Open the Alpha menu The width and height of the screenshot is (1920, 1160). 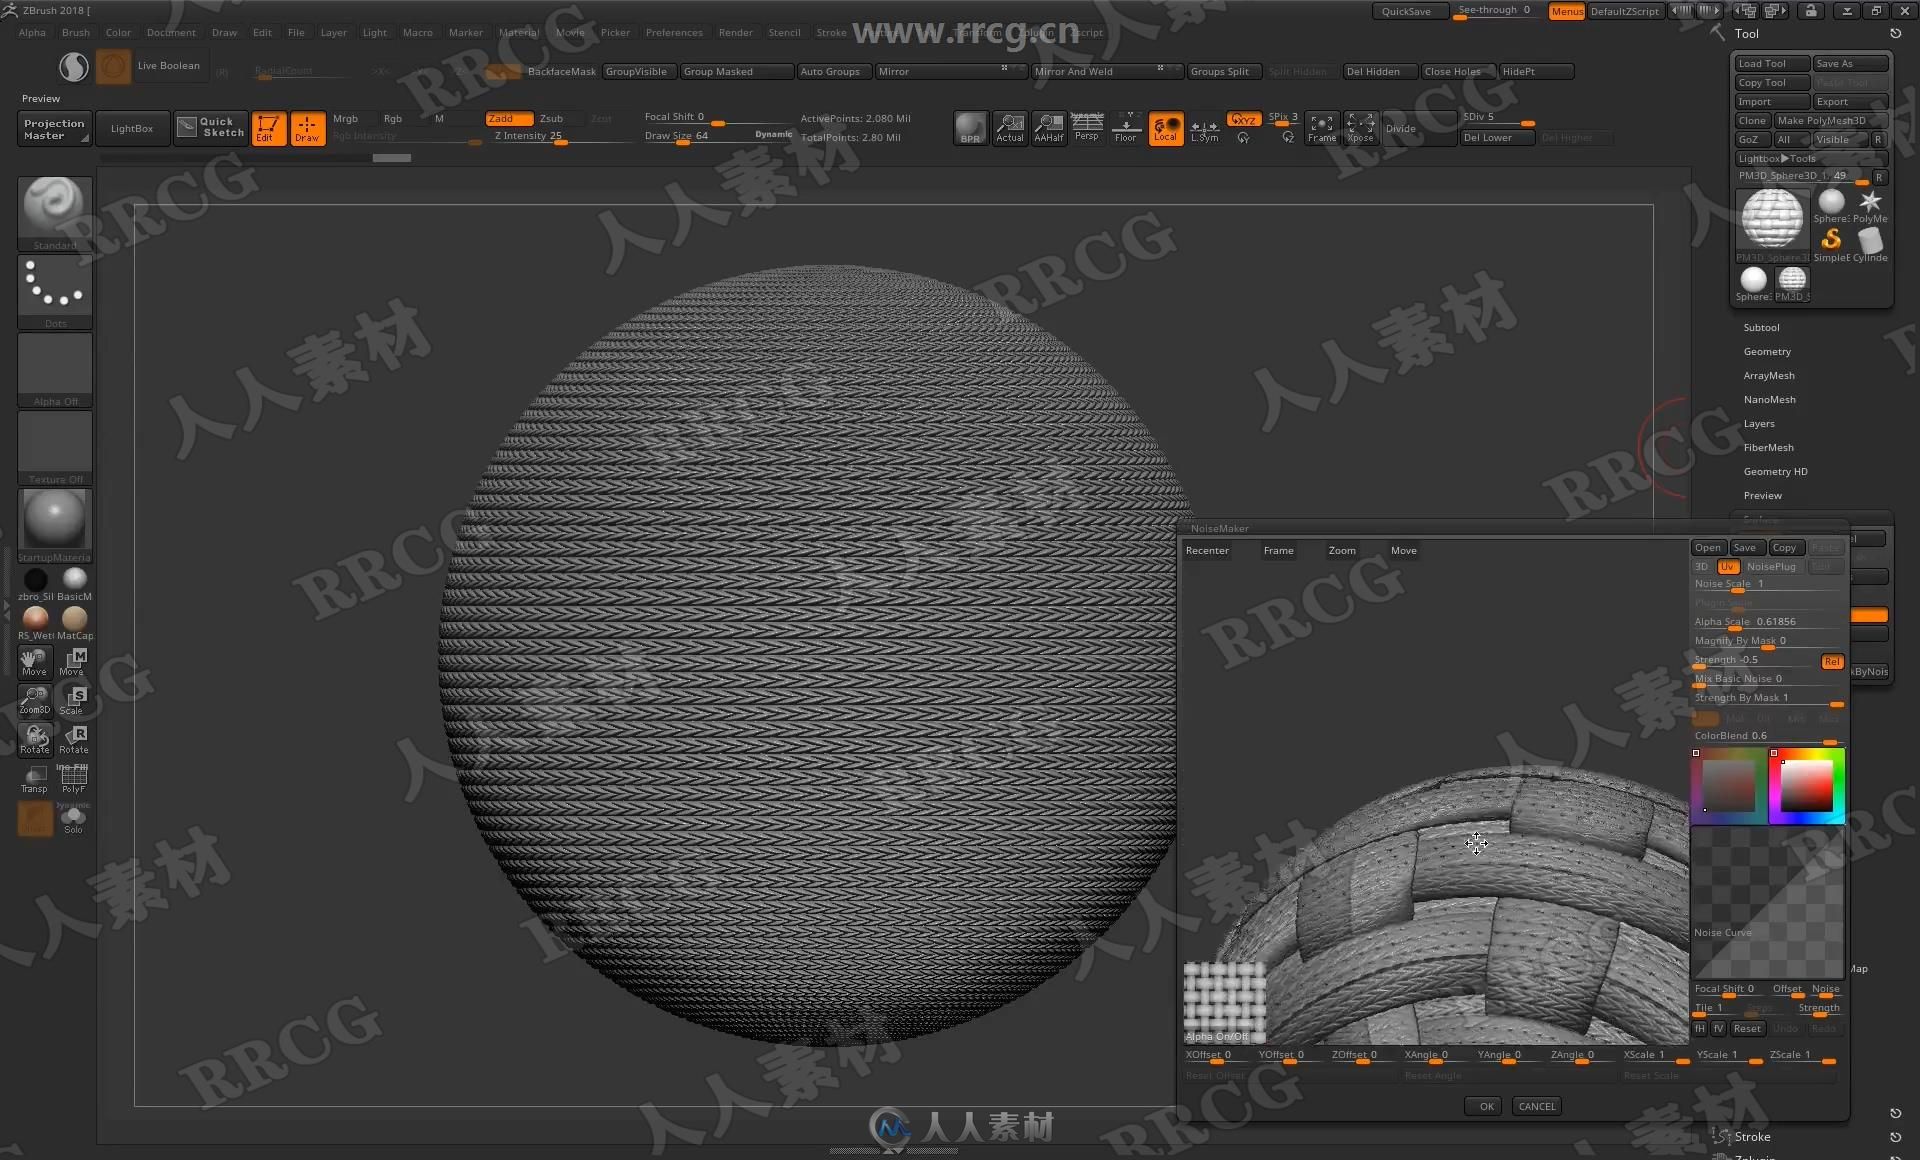pyautogui.click(x=32, y=32)
